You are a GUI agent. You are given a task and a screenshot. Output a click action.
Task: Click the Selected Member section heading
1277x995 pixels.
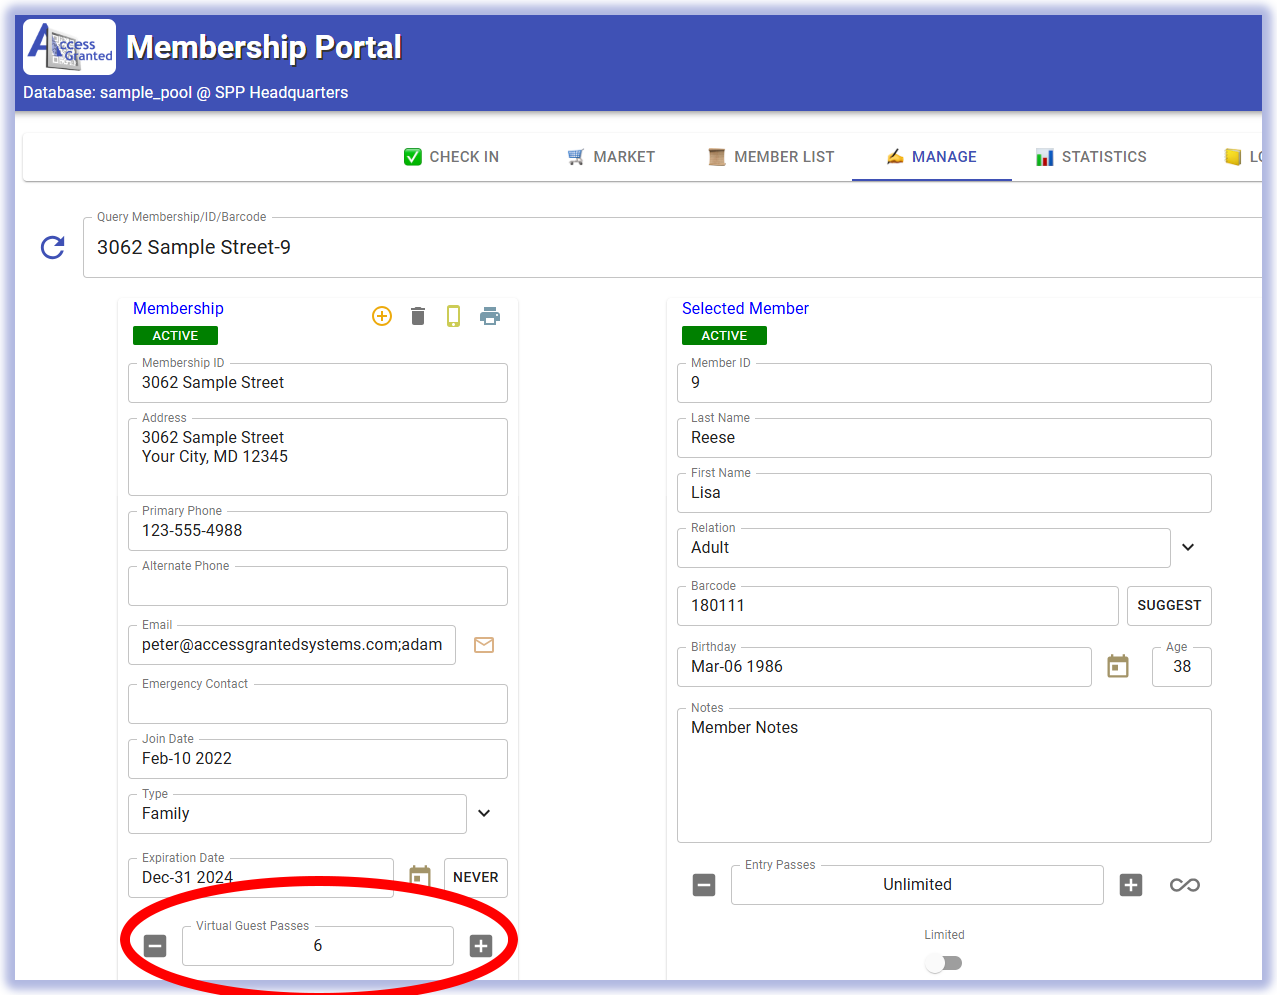click(x=745, y=308)
